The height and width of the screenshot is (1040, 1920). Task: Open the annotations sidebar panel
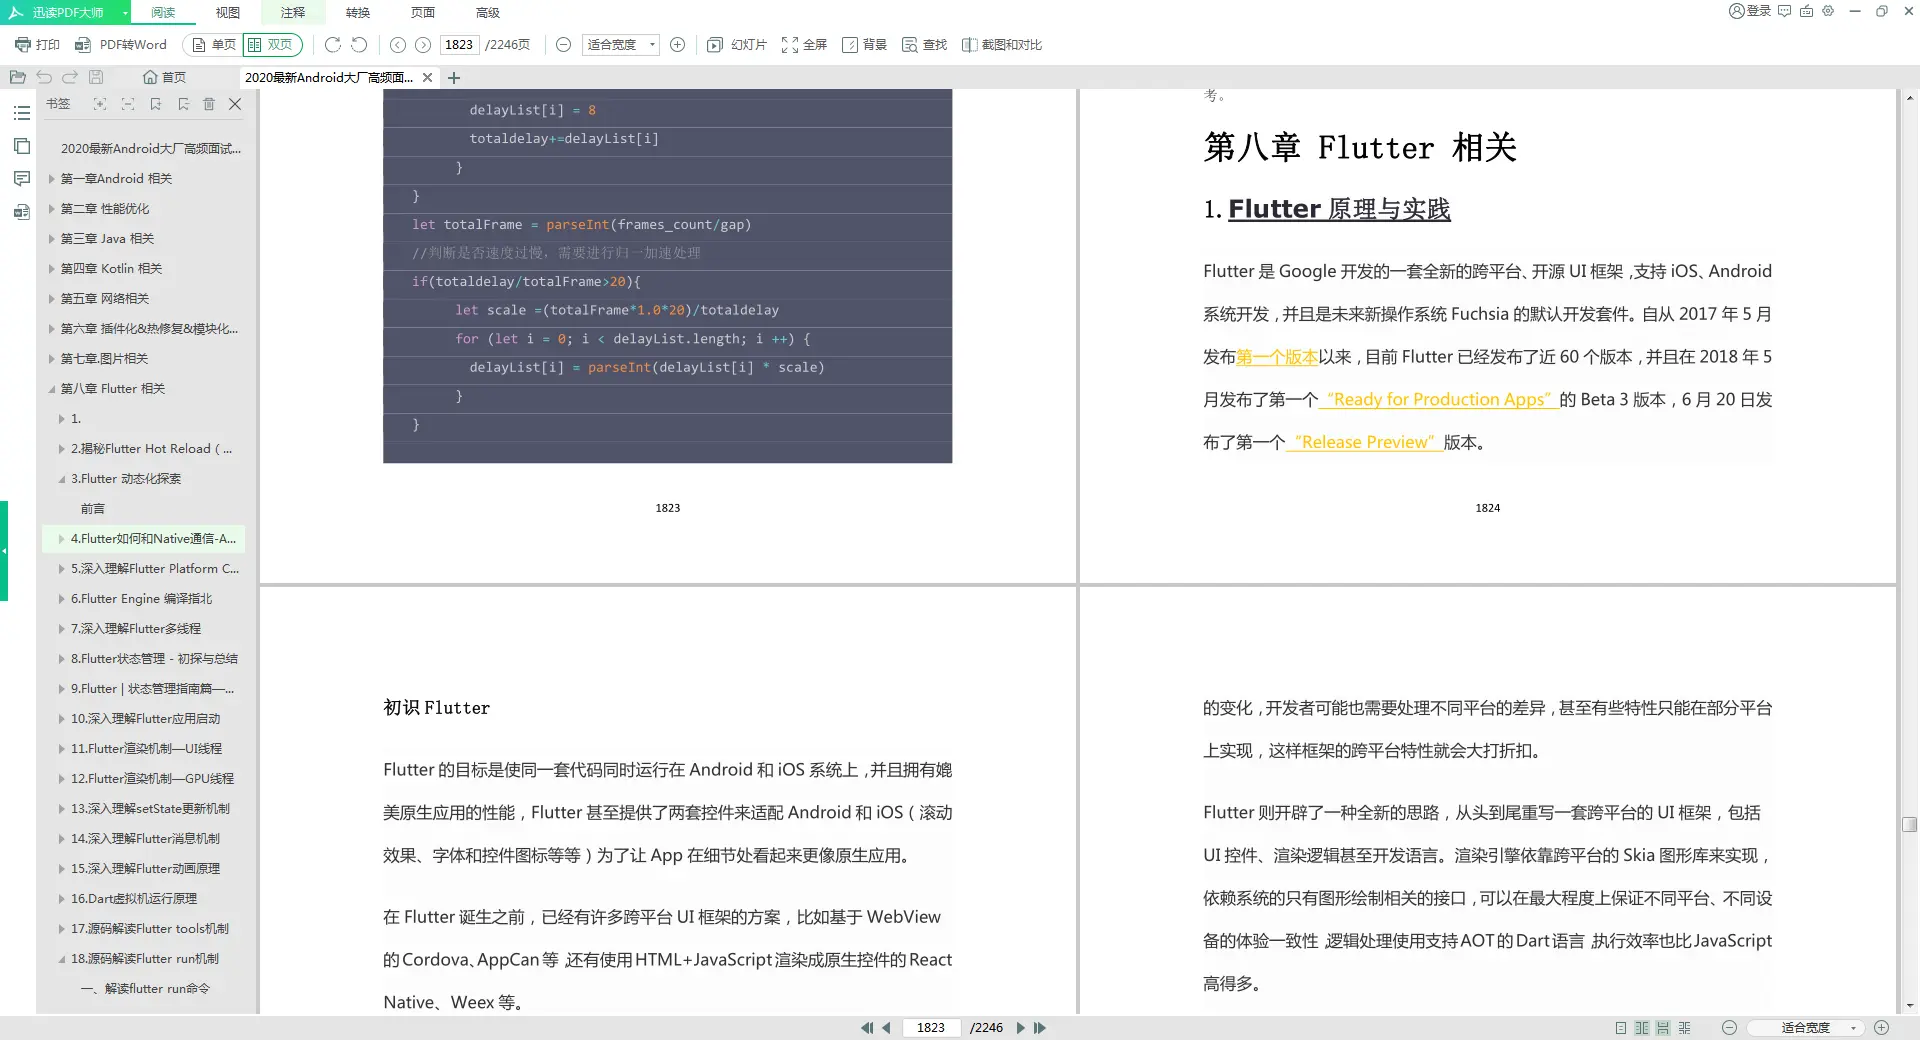coord(21,178)
